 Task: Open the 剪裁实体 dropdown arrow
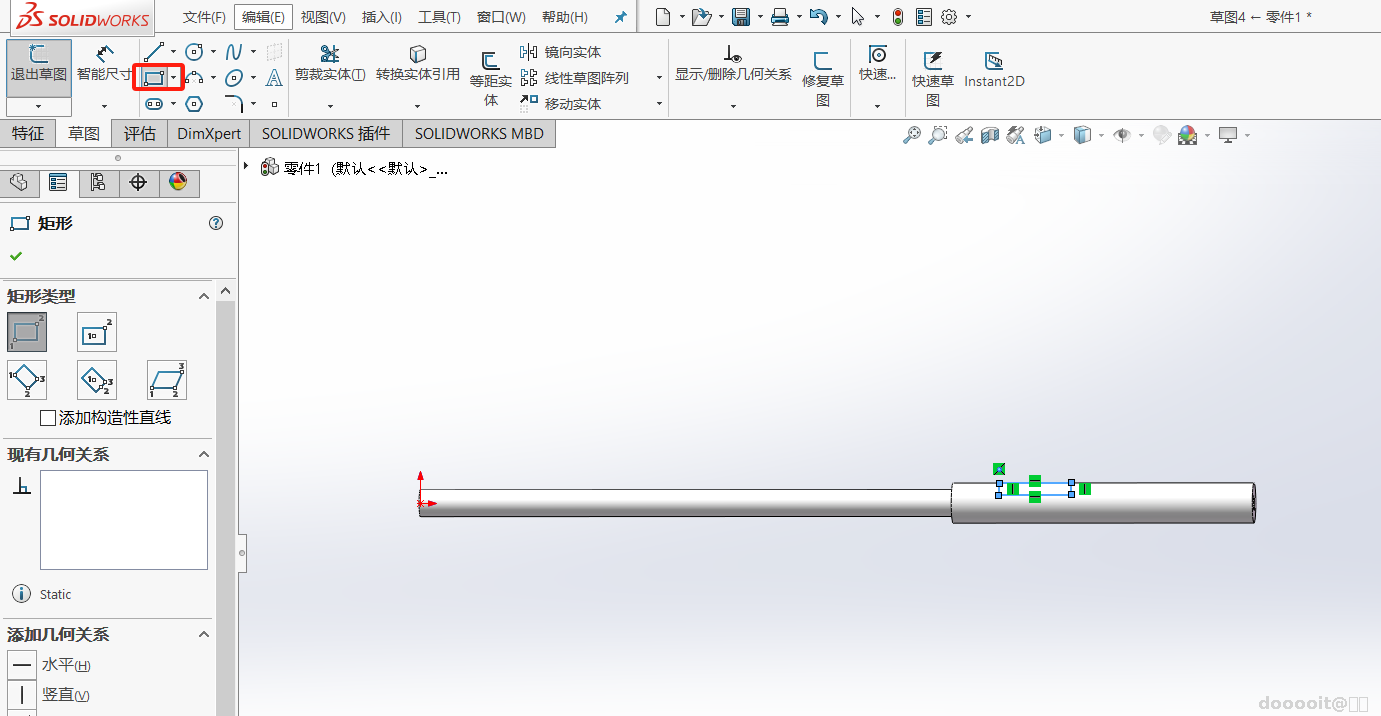click(330, 105)
